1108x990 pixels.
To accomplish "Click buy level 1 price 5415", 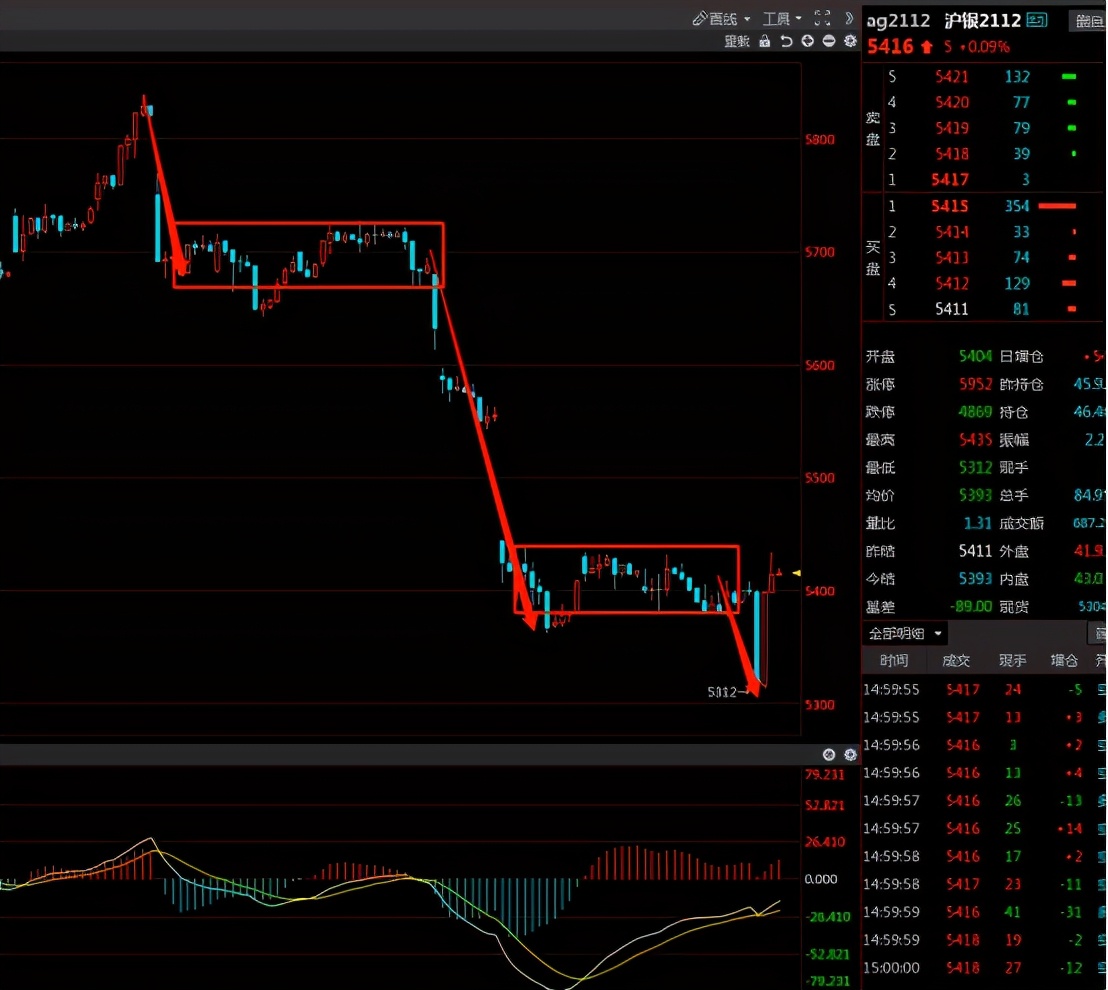I will (x=950, y=206).
